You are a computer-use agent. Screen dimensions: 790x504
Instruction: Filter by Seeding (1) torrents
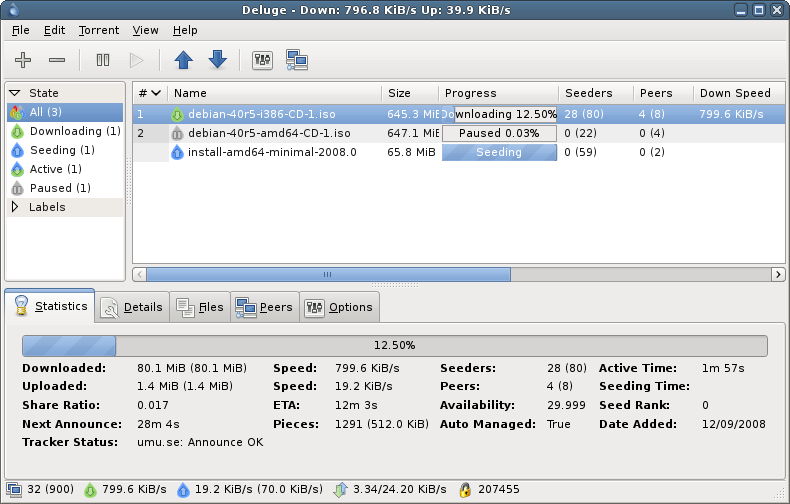62,150
